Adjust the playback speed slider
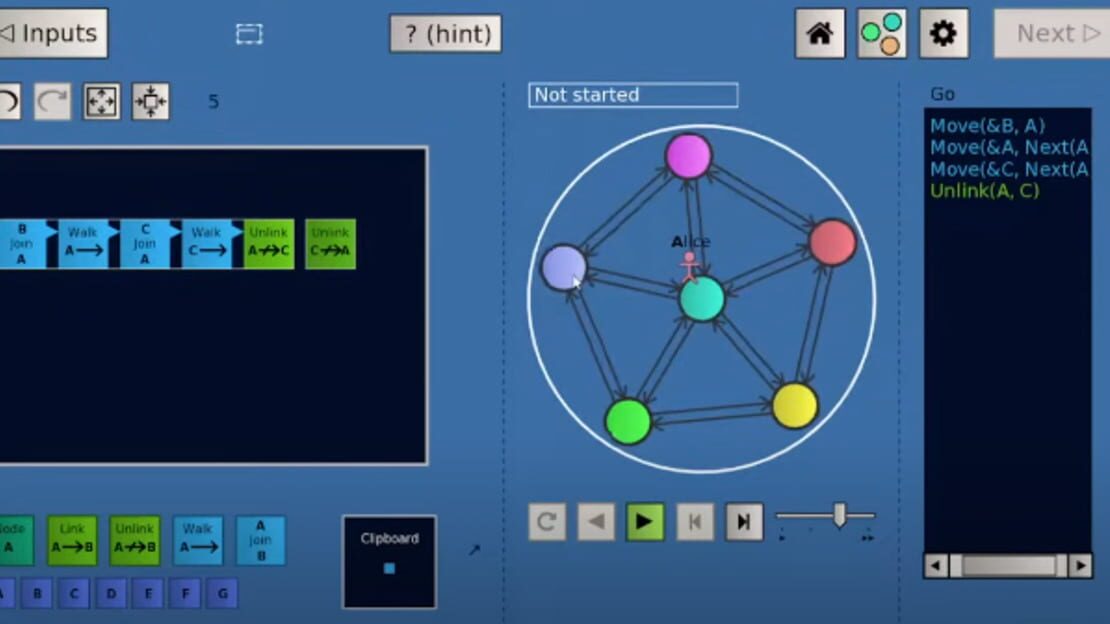The height and width of the screenshot is (624, 1110). coord(840,516)
